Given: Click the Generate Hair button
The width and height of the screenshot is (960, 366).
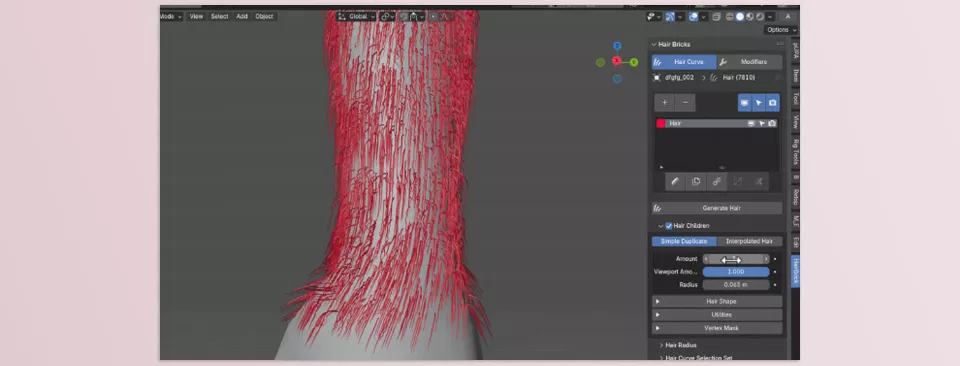Looking at the screenshot, I should click(717, 208).
